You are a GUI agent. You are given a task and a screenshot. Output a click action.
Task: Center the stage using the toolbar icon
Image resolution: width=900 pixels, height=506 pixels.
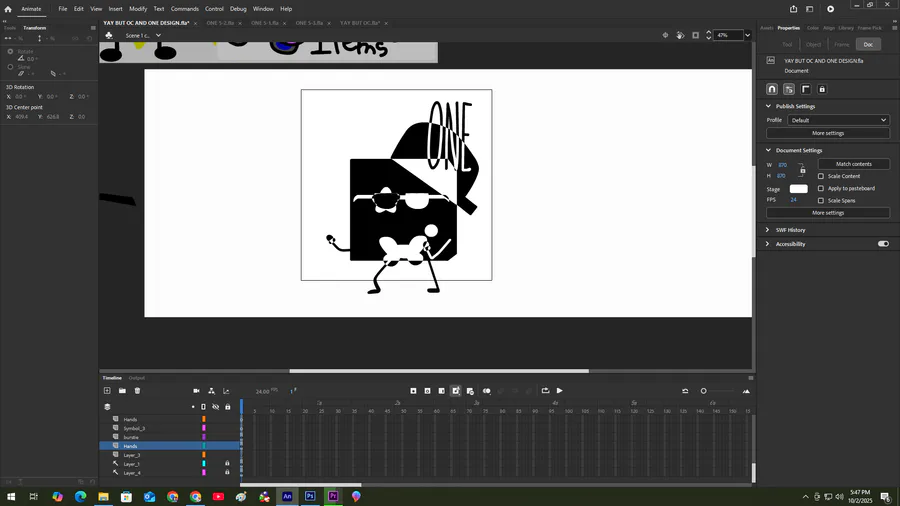[x=665, y=35]
